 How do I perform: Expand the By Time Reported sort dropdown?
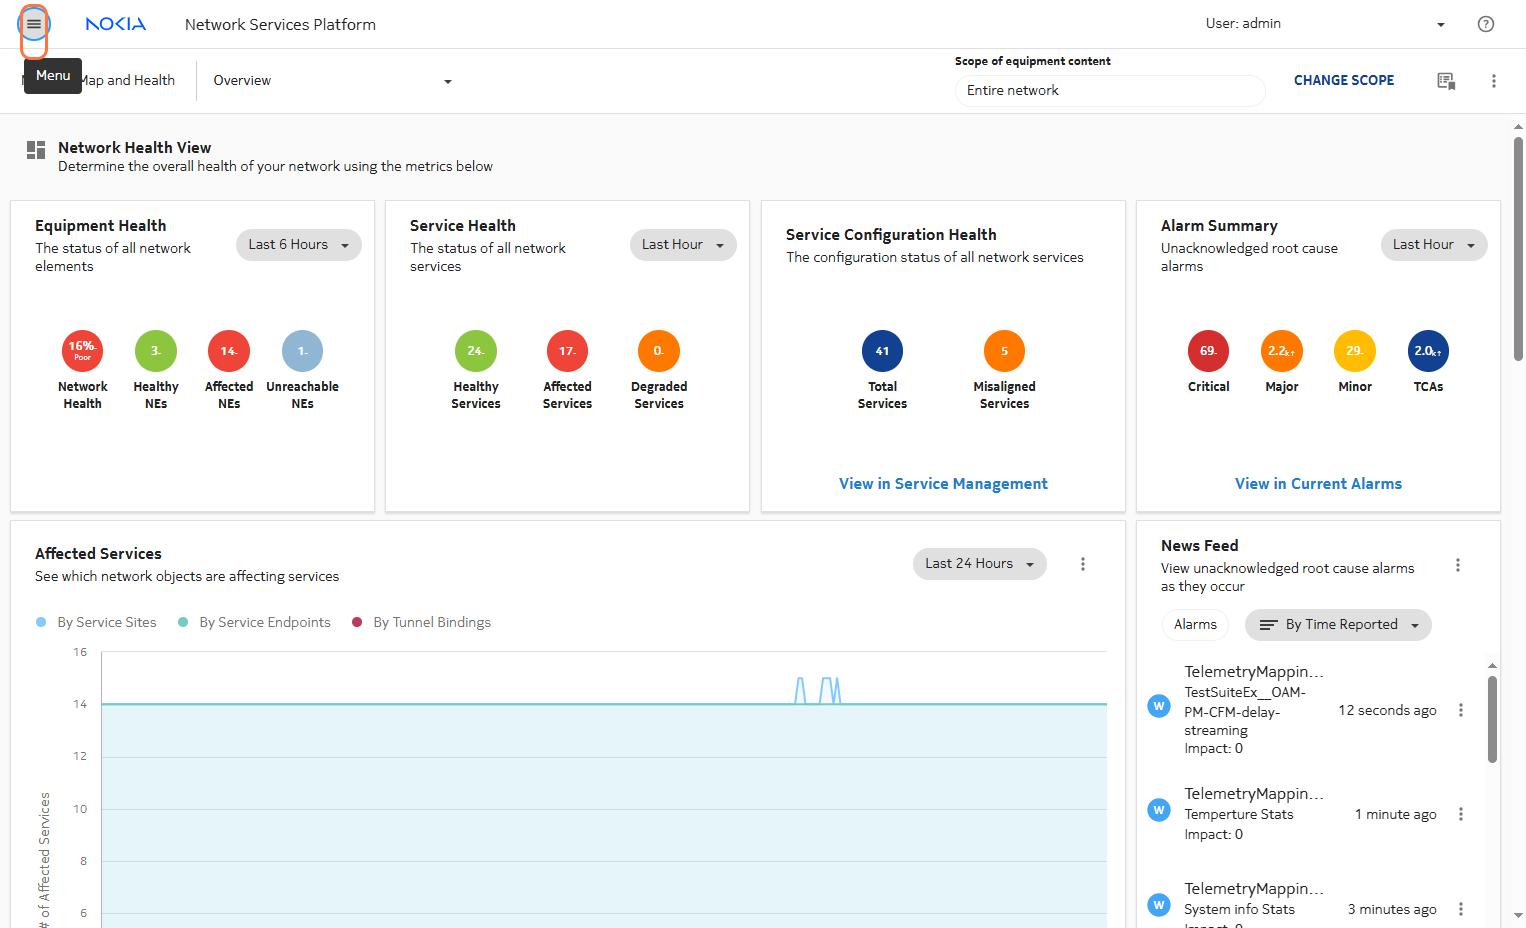1338,625
